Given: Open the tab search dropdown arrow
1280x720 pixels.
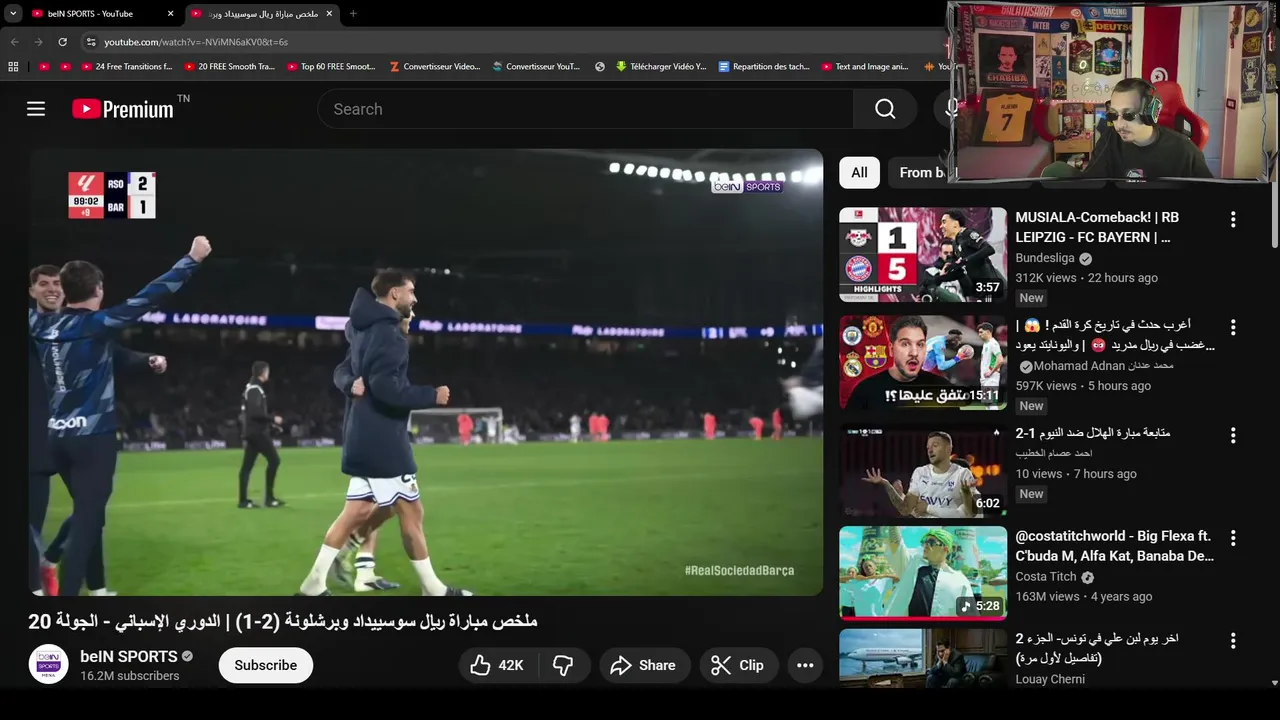Looking at the screenshot, I should 13,14.
